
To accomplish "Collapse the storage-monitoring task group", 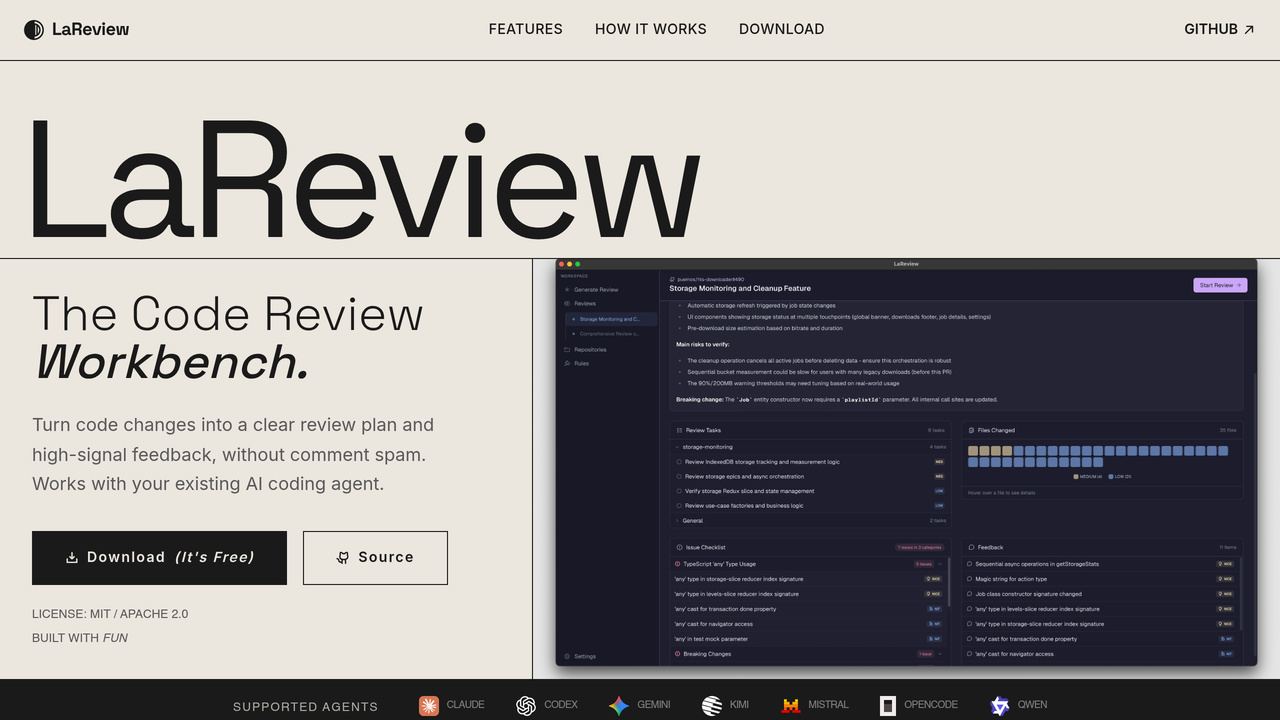I will coord(677,447).
